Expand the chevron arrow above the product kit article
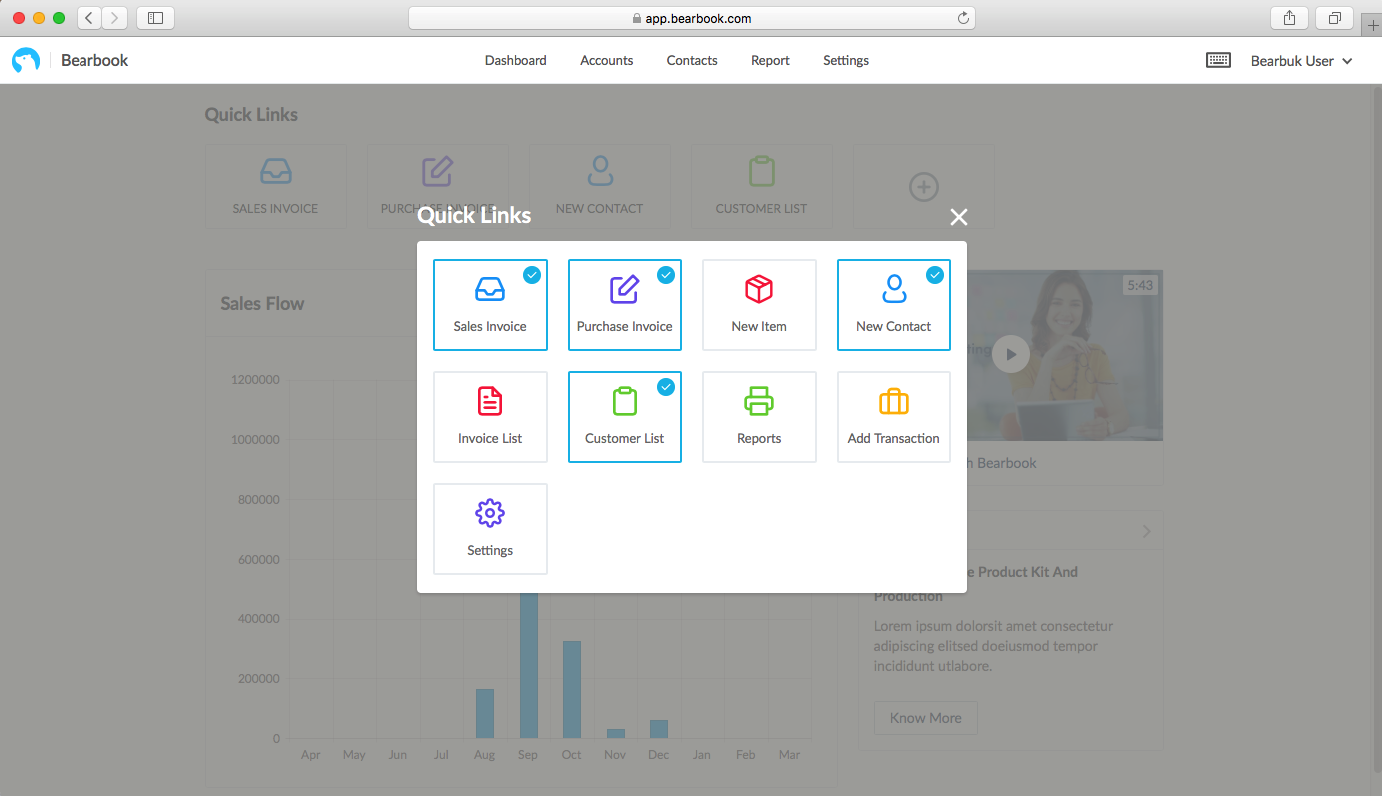Viewport: 1382px width, 796px height. 1147,531
